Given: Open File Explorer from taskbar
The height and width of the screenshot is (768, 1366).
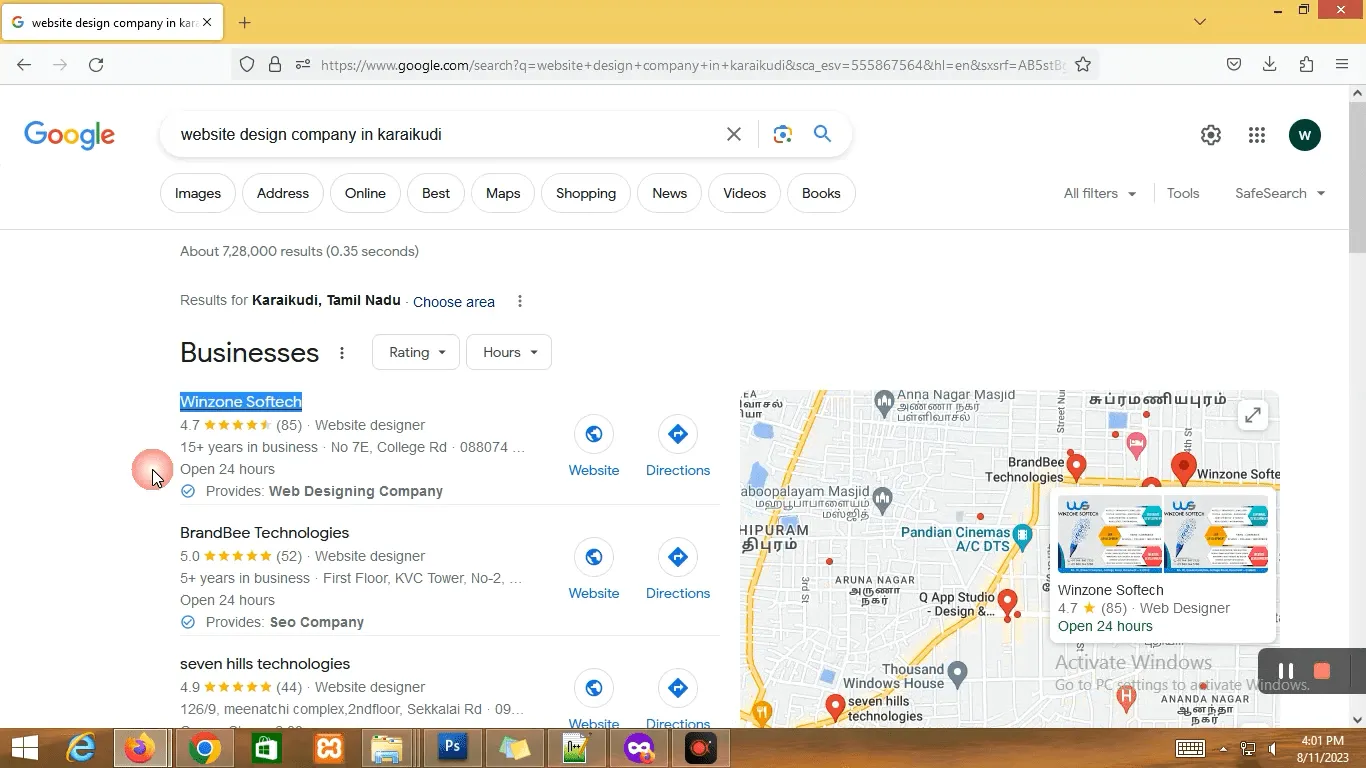Looking at the screenshot, I should (388, 748).
